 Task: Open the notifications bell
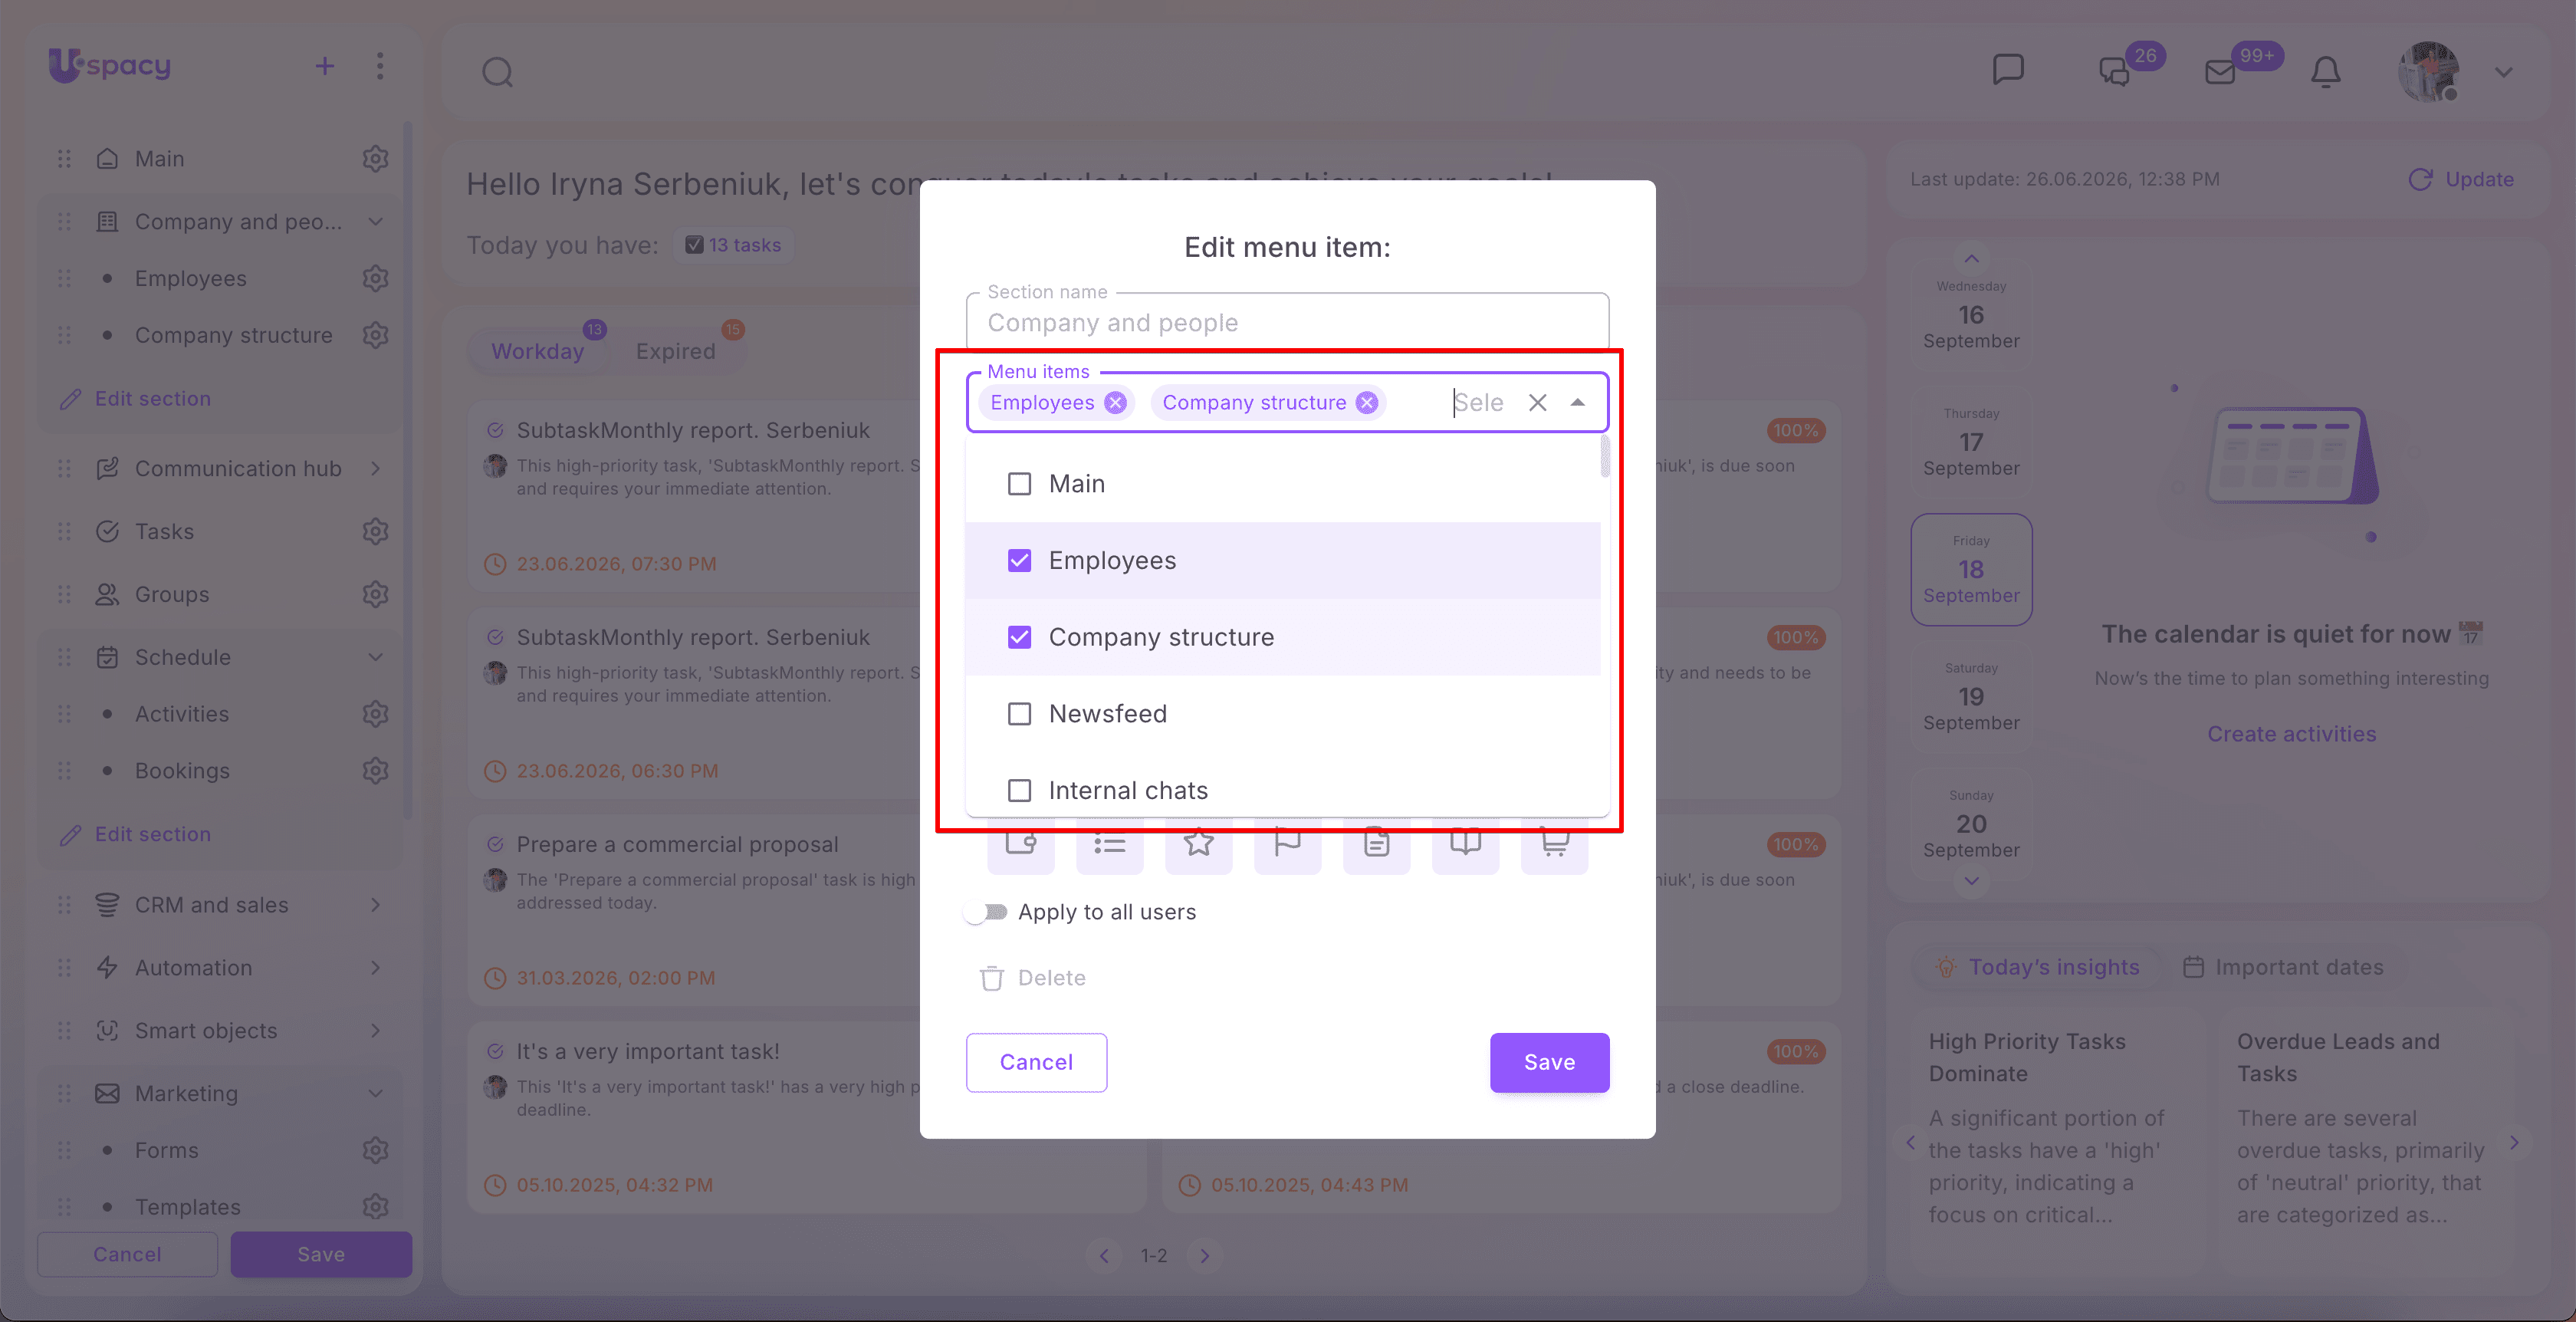pos(2326,72)
